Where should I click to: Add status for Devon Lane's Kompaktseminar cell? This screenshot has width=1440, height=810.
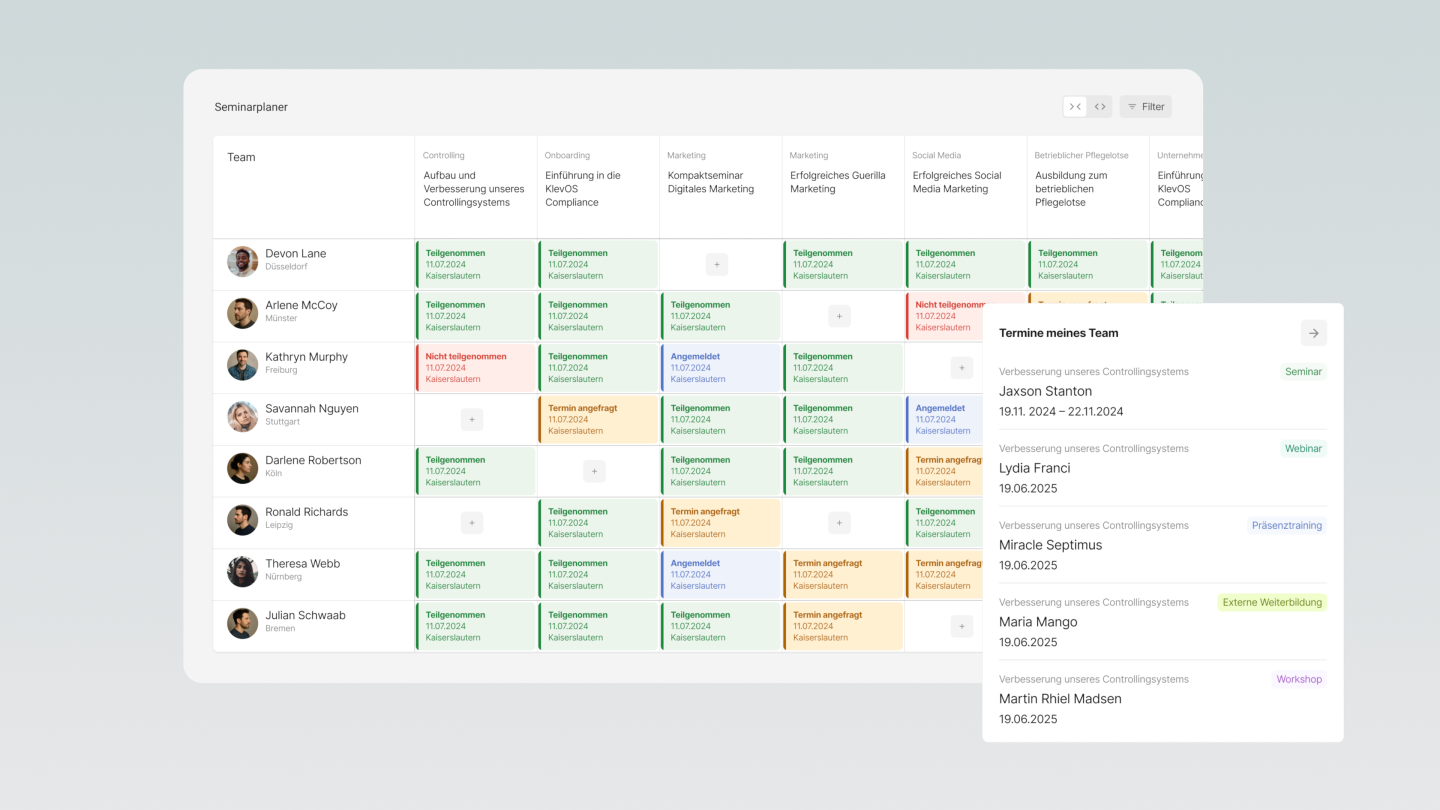[x=716, y=263]
